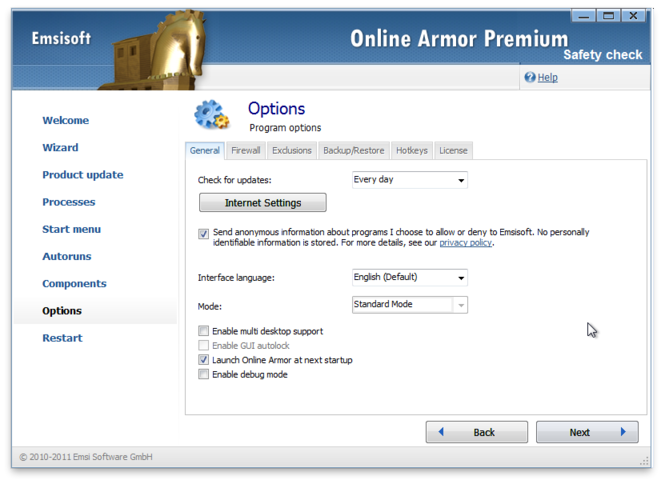Select Start menu in sidebar

[x=71, y=229]
